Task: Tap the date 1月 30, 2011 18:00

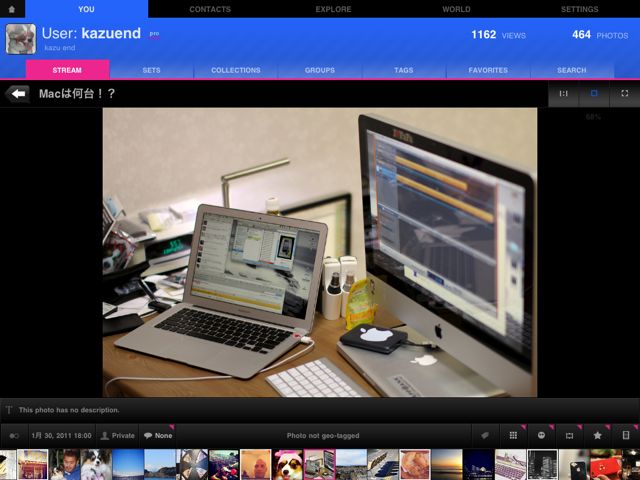Action: 61,436
